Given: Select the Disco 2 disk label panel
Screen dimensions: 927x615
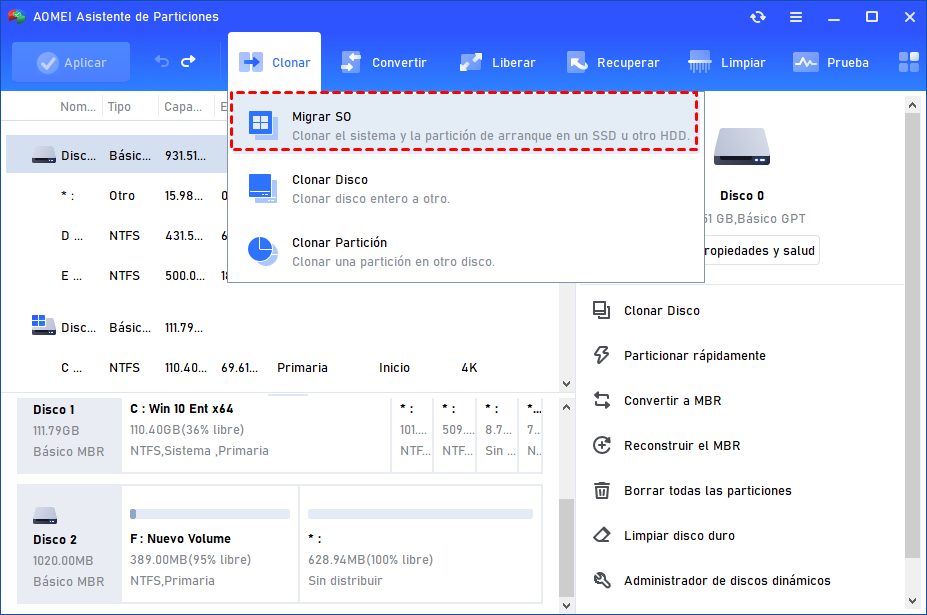Looking at the screenshot, I should pyautogui.click(x=69, y=544).
